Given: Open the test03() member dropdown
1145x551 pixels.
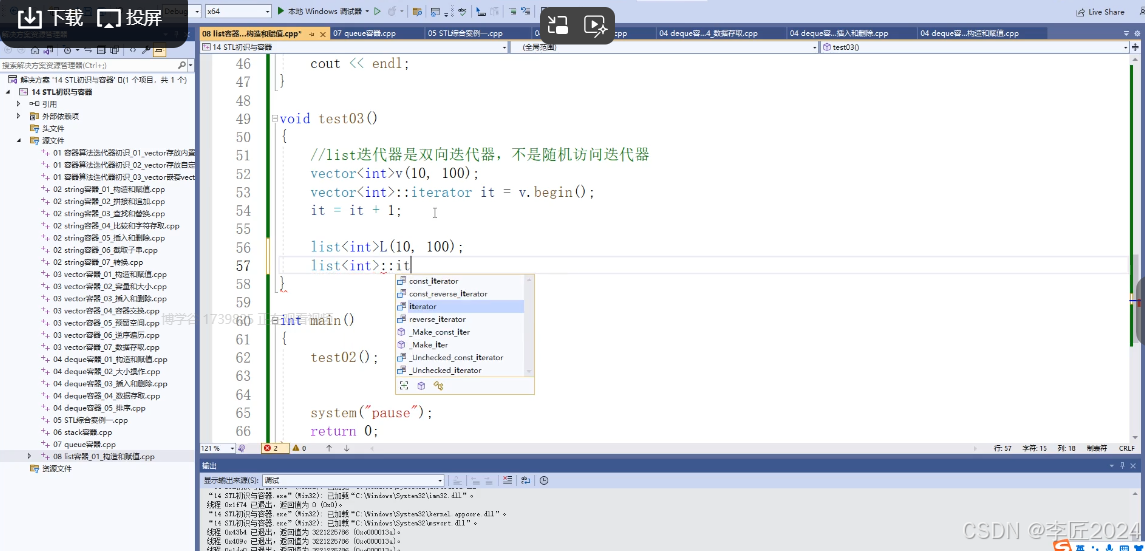Looking at the screenshot, I should click(975, 47).
